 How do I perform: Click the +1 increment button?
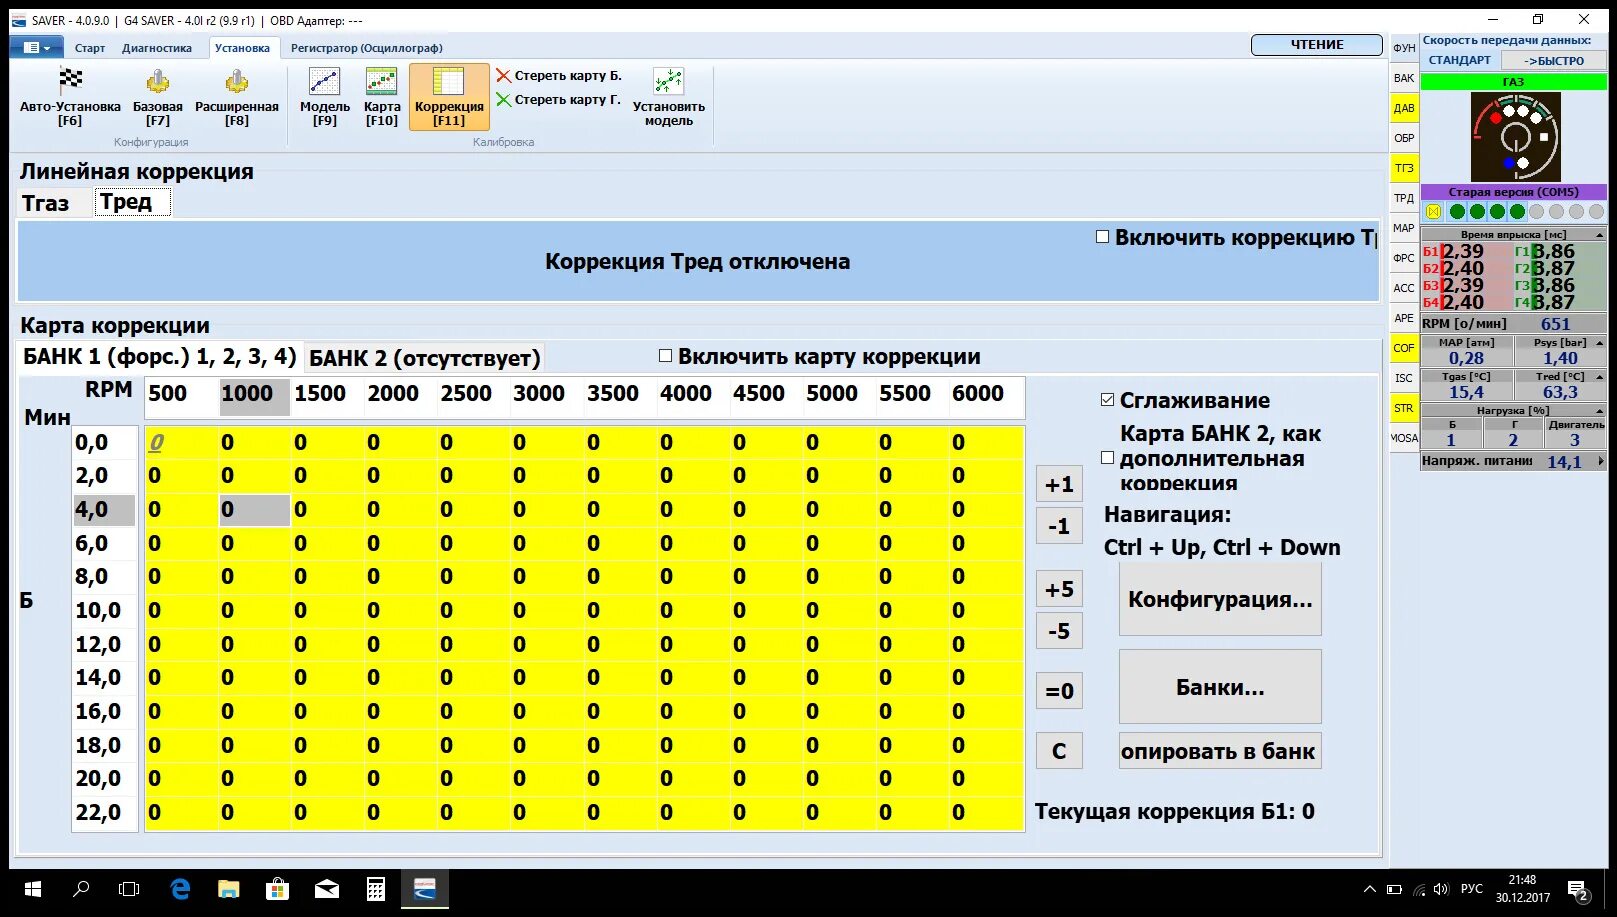(x=1059, y=485)
